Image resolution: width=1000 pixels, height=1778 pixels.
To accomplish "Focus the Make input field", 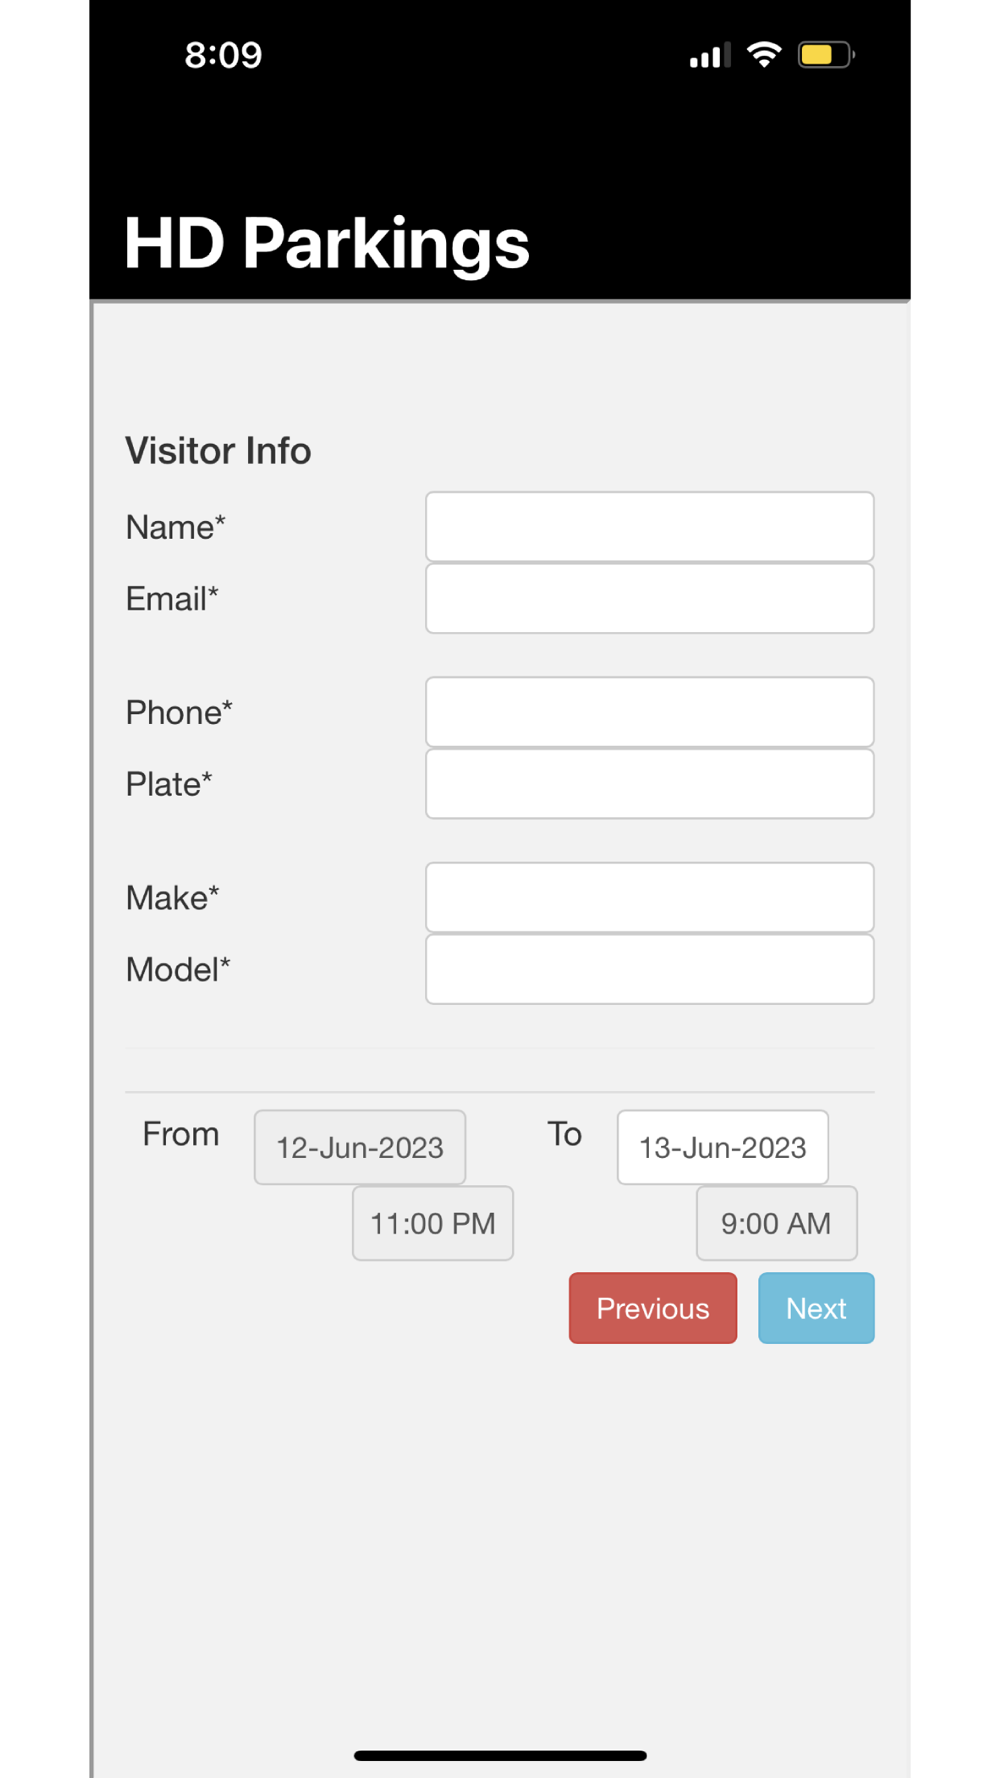I will tap(650, 897).
